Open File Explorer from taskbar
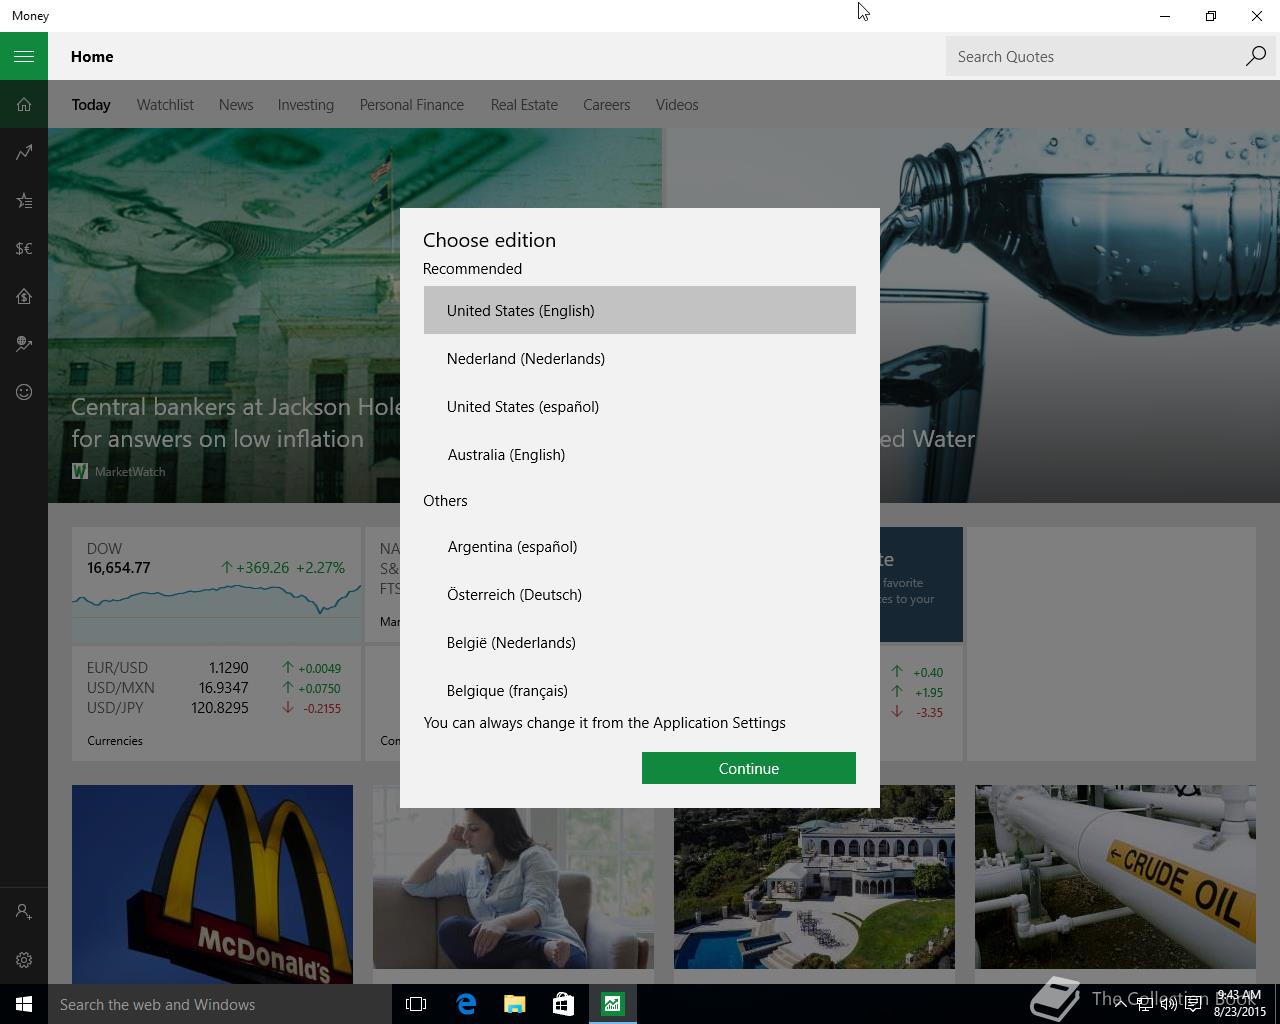 (x=514, y=1004)
